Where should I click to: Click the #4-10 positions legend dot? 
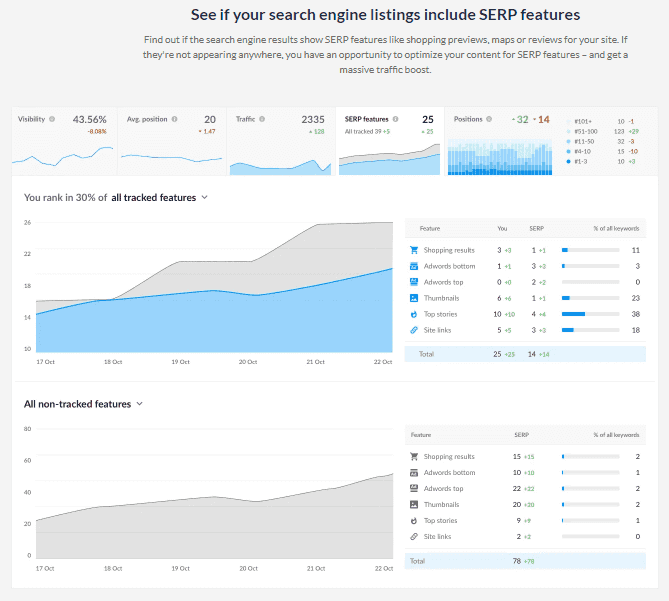(x=568, y=151)
